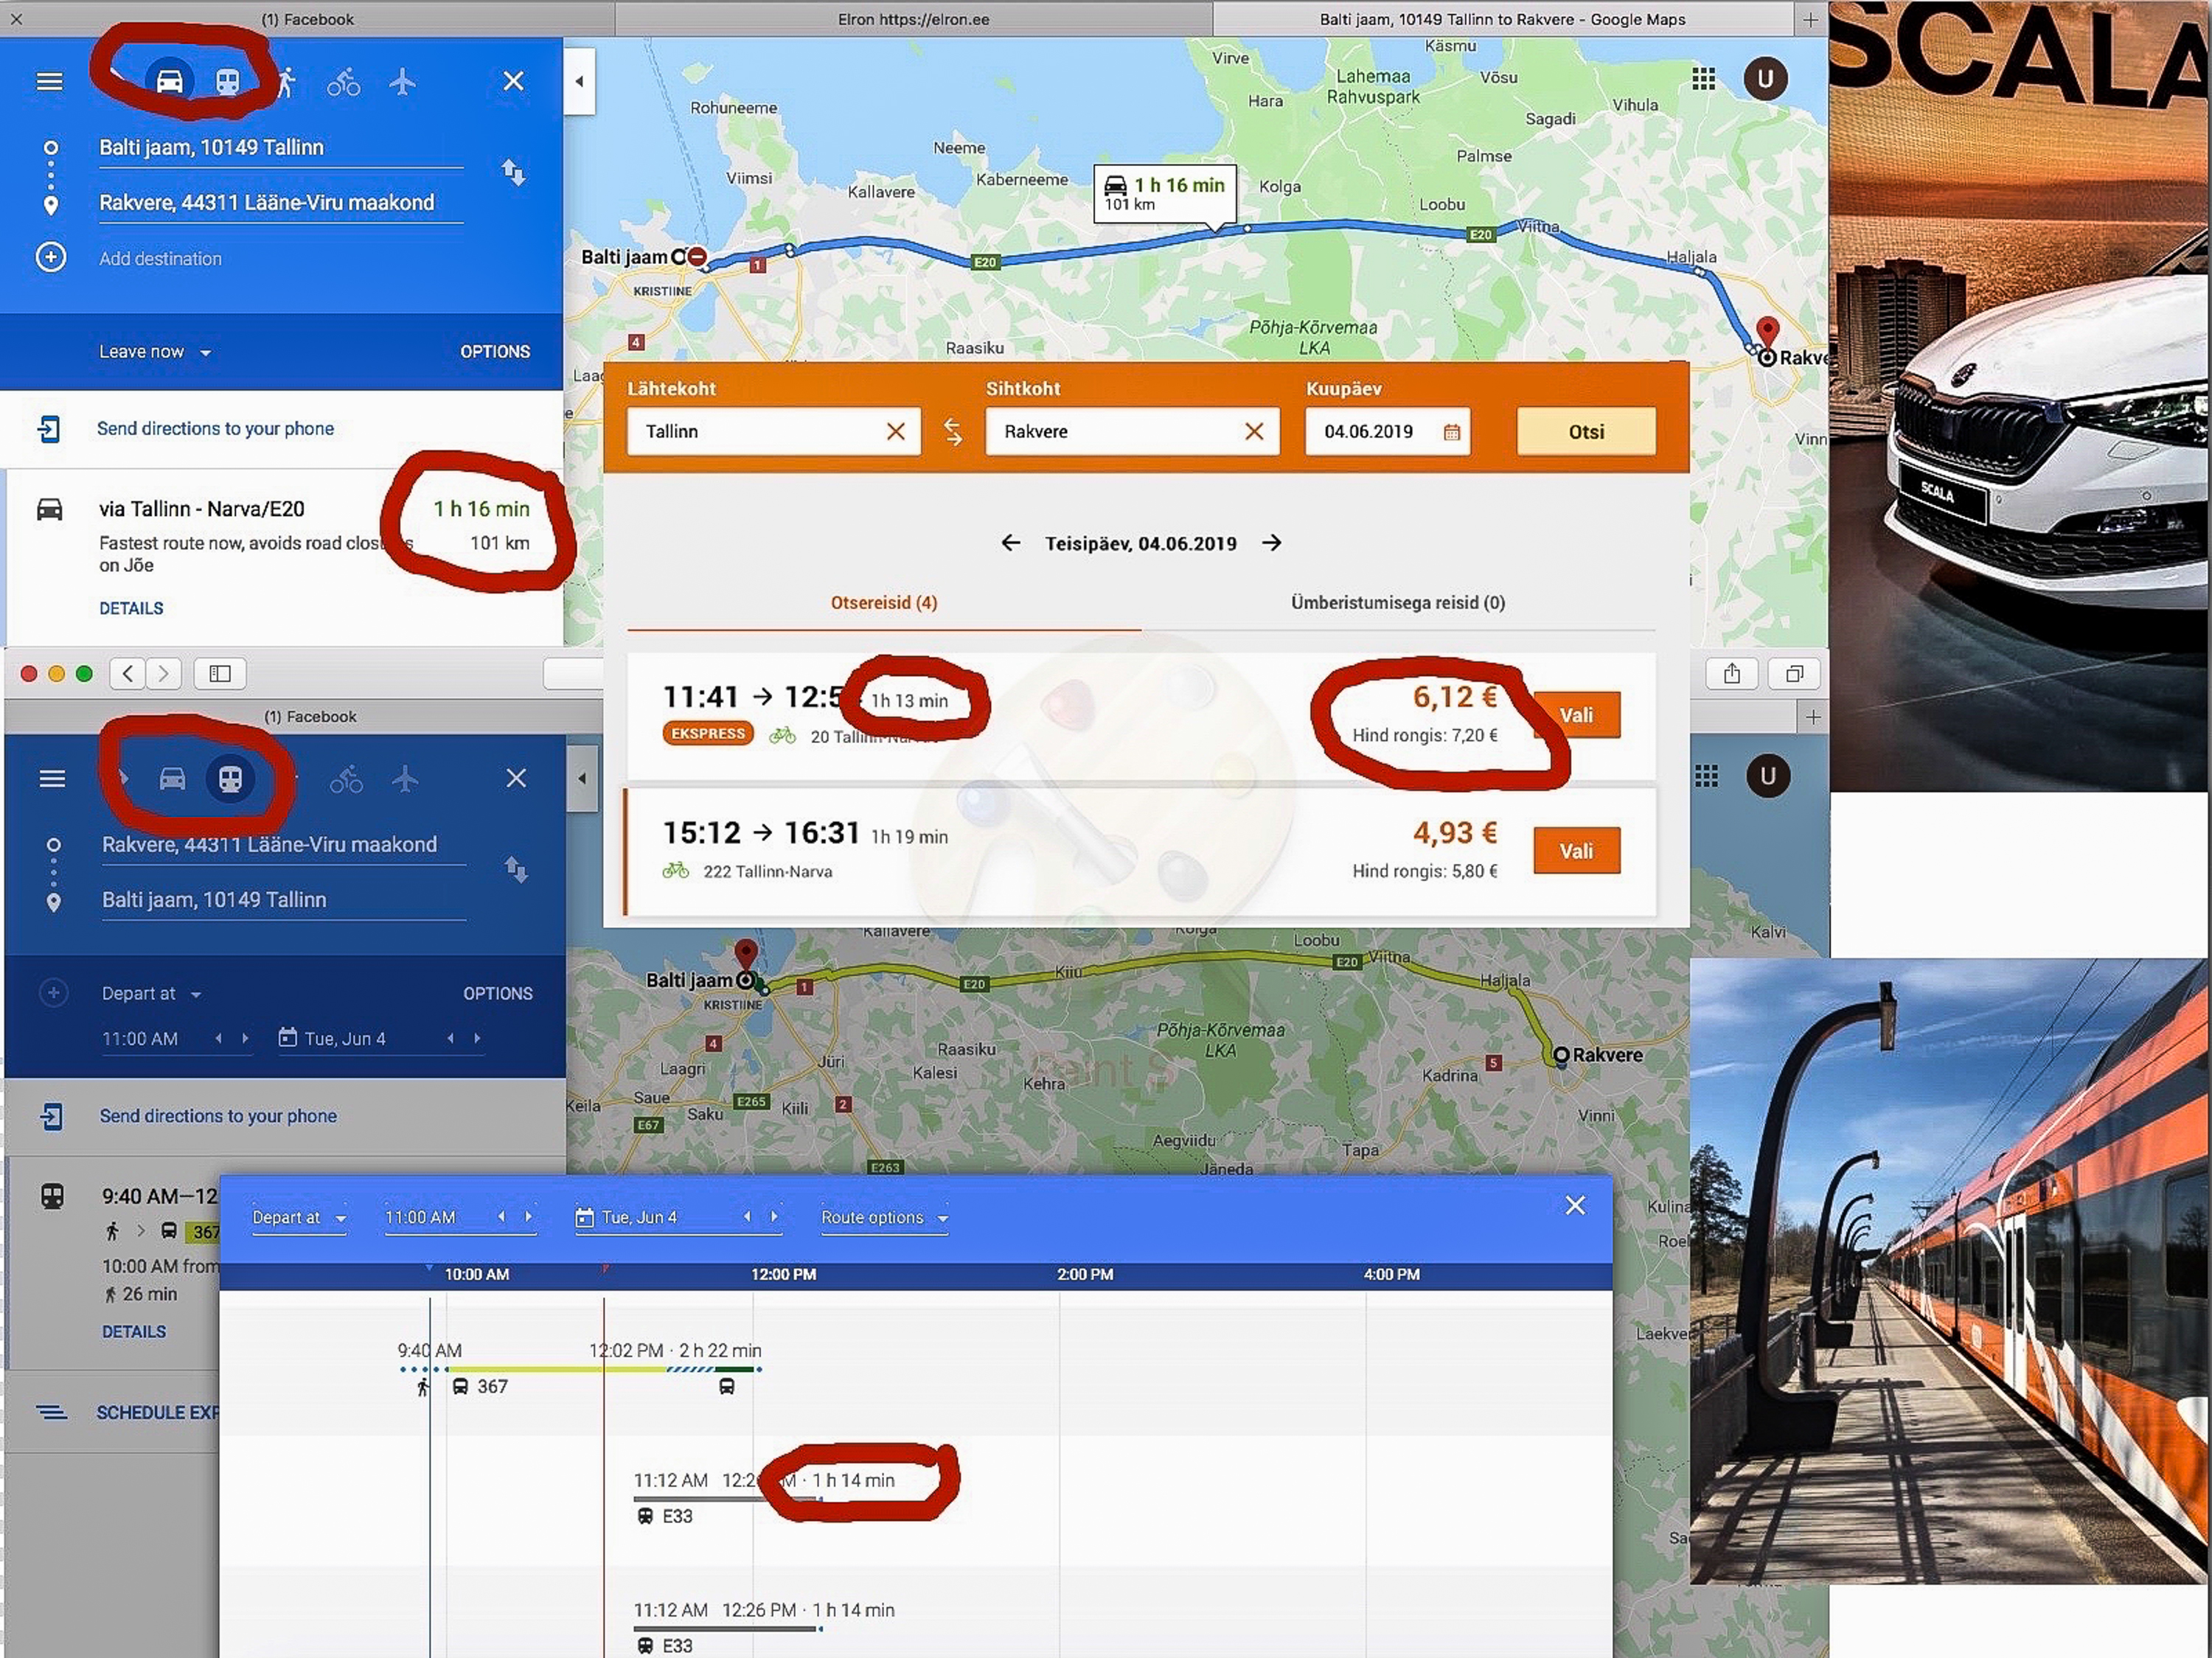Reverse start and destination in upper Maps panel
The image size is (2212, 1658).
coord(513,173)
